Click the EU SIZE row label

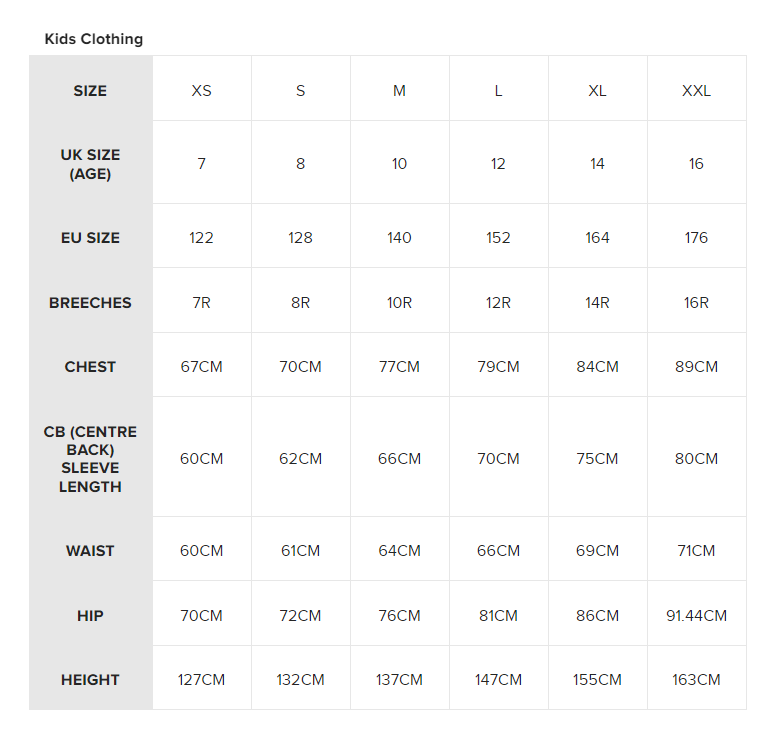point(90,238)
